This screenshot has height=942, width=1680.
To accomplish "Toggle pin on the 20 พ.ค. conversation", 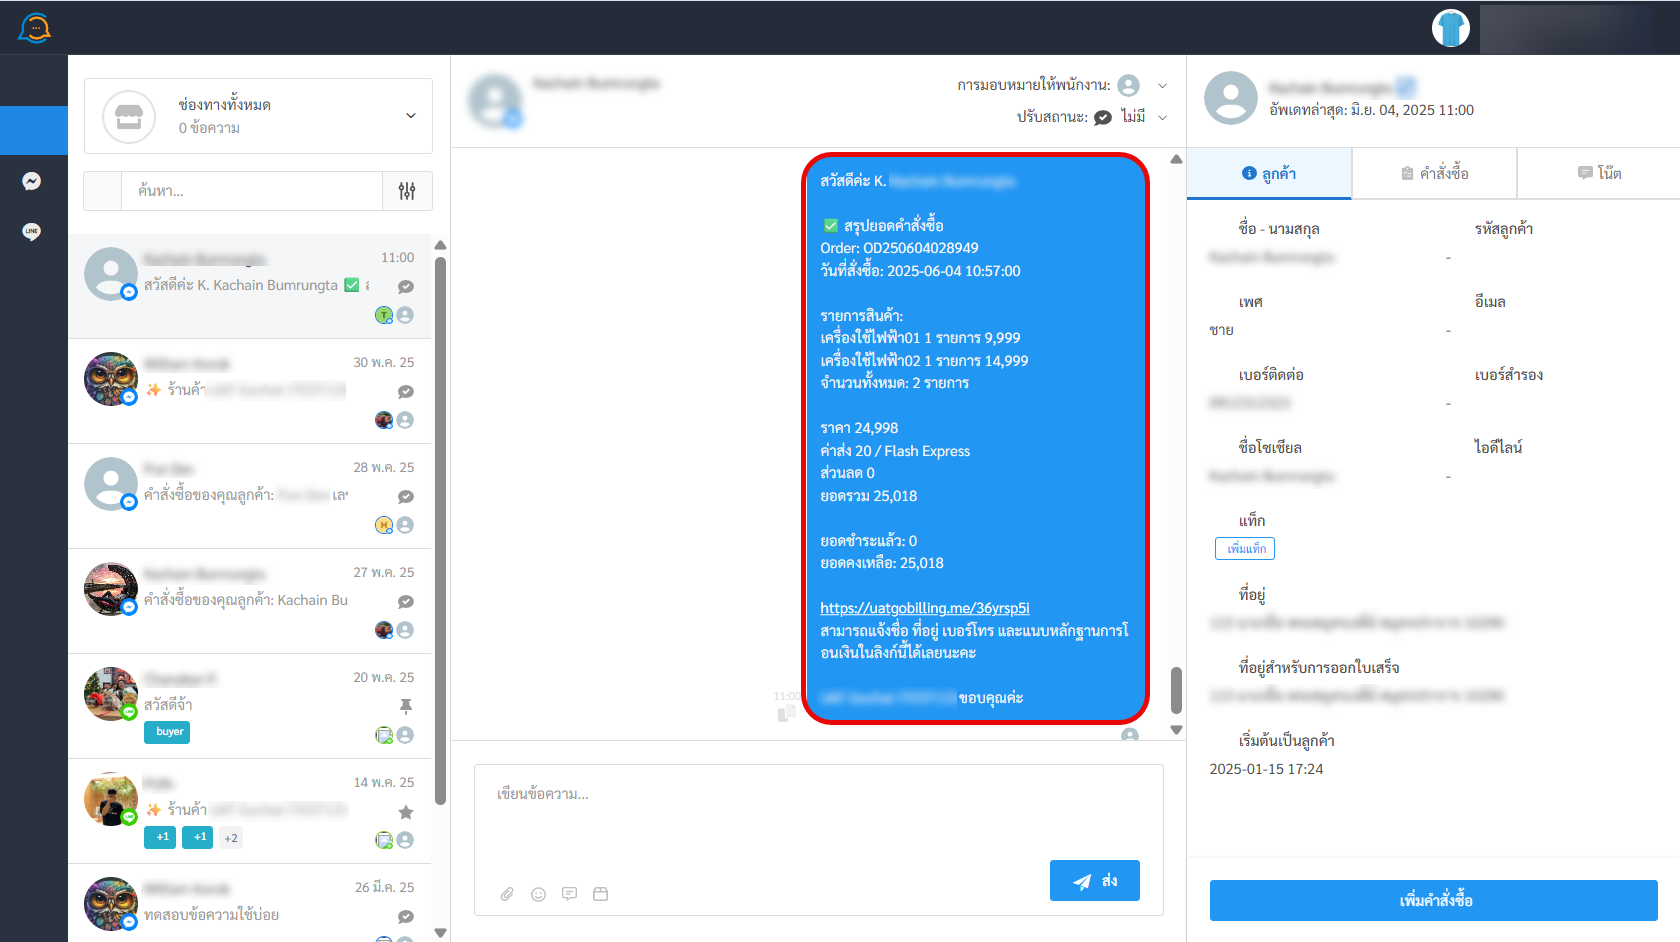I will pyautogui.click(x=406, y=706).
